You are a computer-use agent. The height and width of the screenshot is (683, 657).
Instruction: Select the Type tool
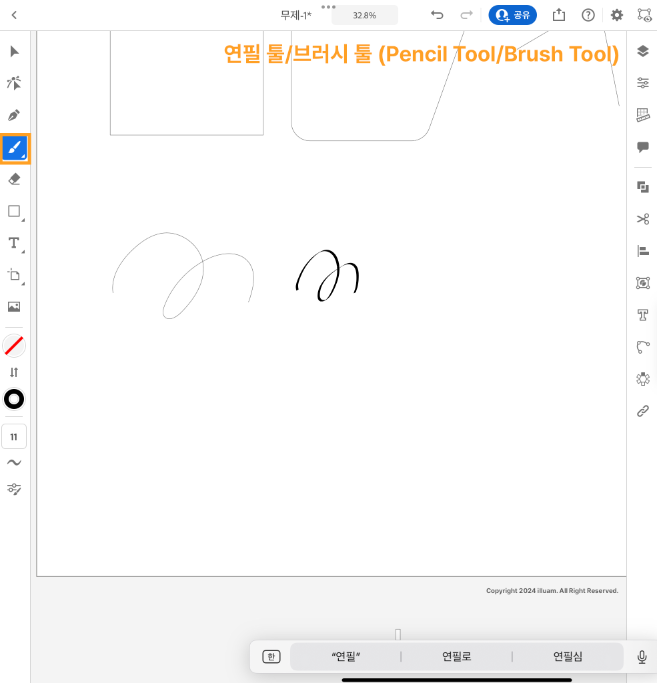14,243
